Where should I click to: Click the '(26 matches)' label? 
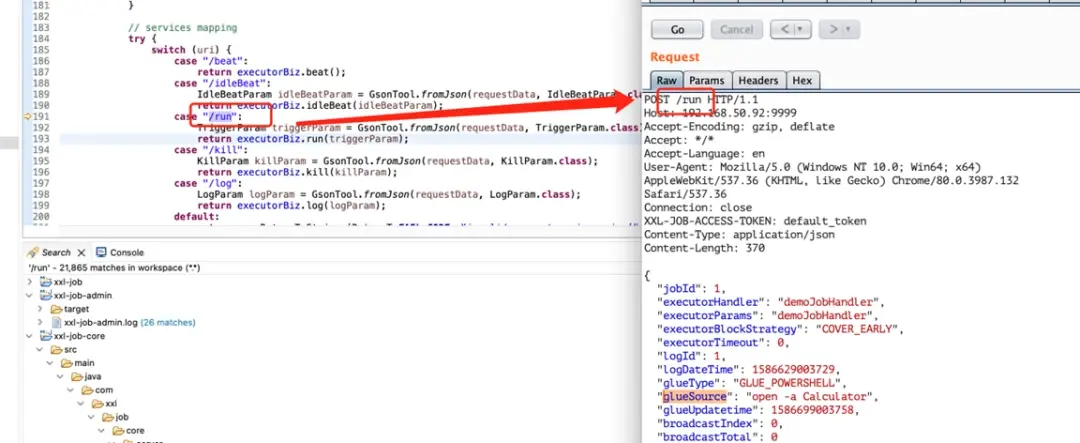pyautogui.click(x=167, y=322)
